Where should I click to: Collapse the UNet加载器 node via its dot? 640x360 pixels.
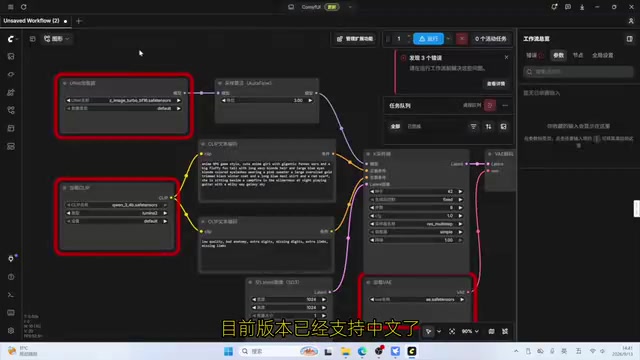[x=65, y=83]
